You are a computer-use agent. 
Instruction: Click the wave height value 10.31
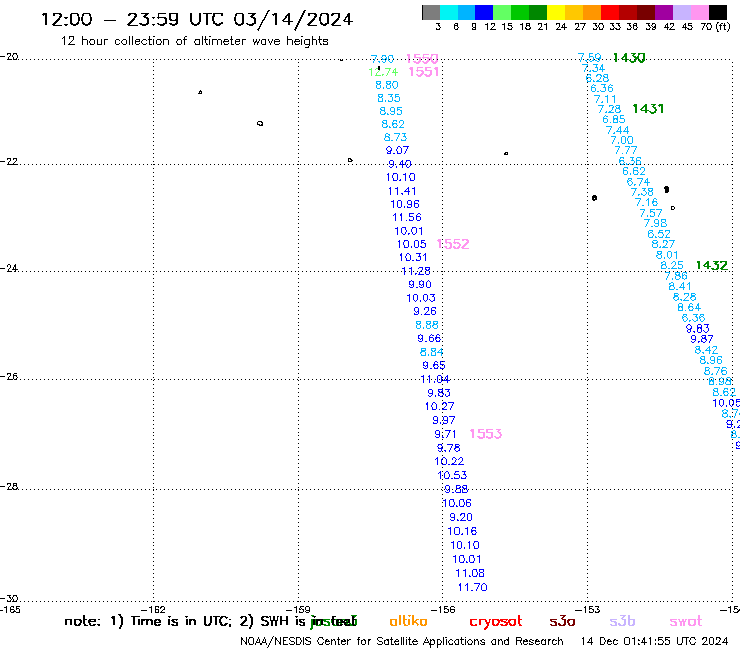point(413,257)
